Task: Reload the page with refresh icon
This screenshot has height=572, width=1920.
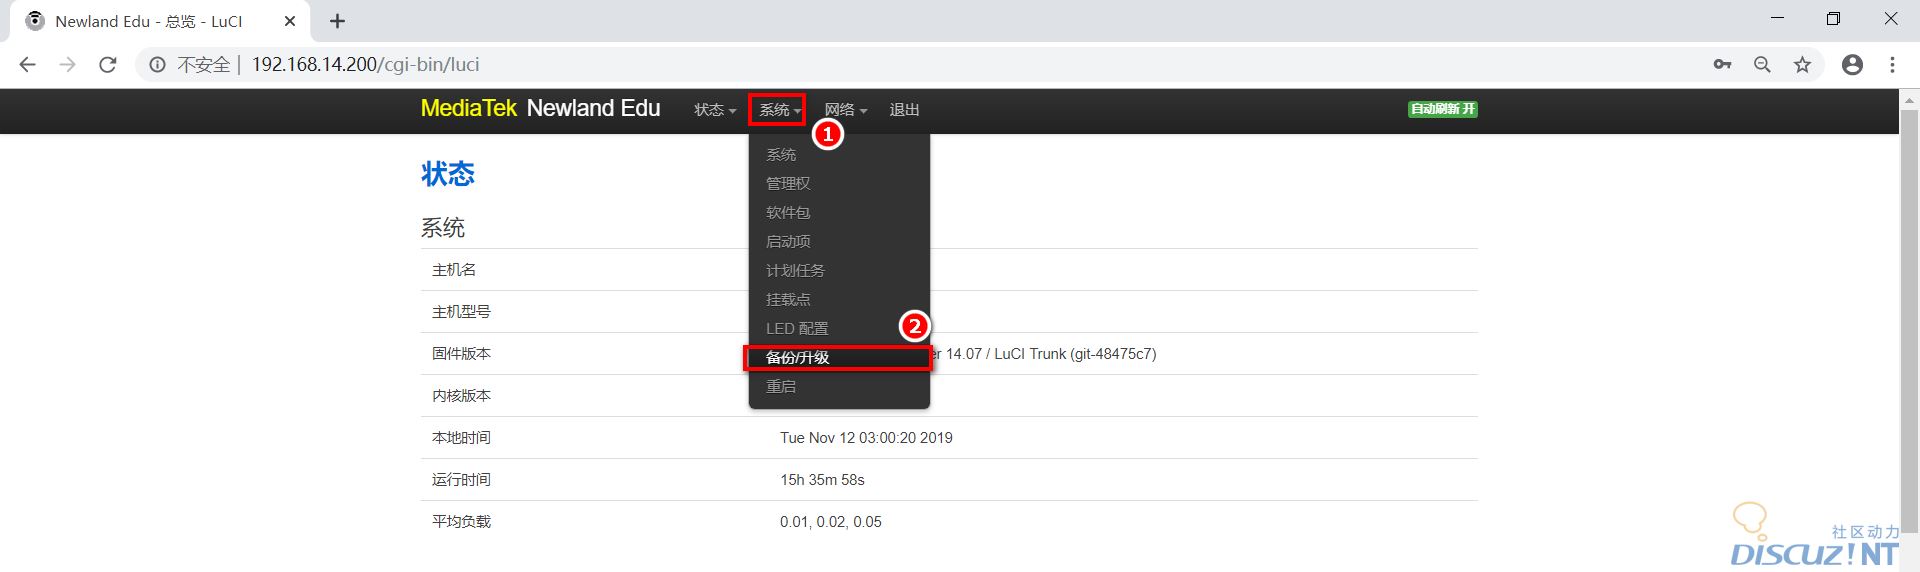Action: (108, 65)
